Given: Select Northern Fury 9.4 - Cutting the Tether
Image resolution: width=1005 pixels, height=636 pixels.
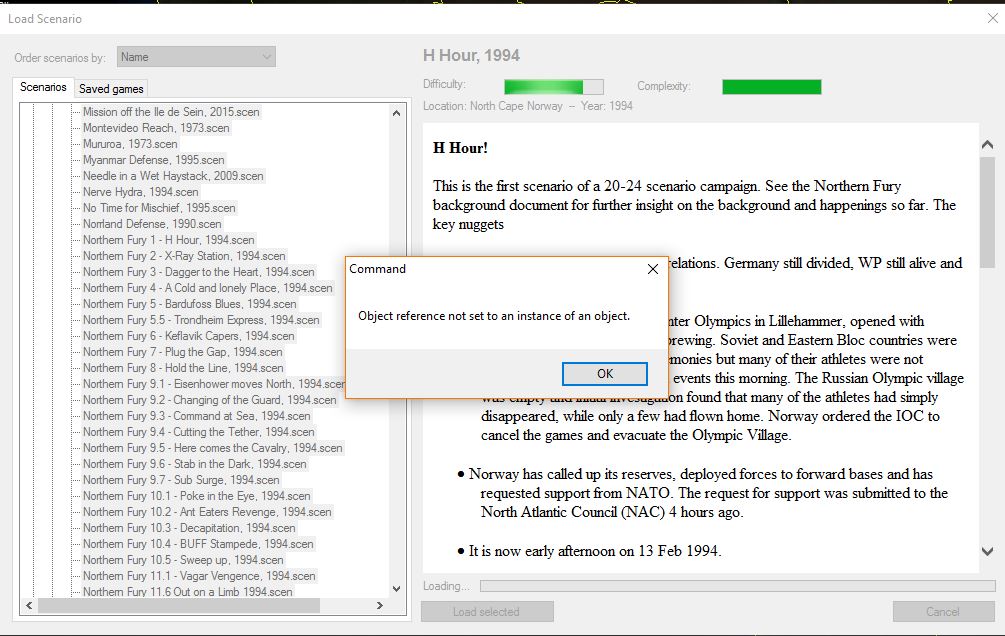Looking at the screenshot, I should 199,432.
